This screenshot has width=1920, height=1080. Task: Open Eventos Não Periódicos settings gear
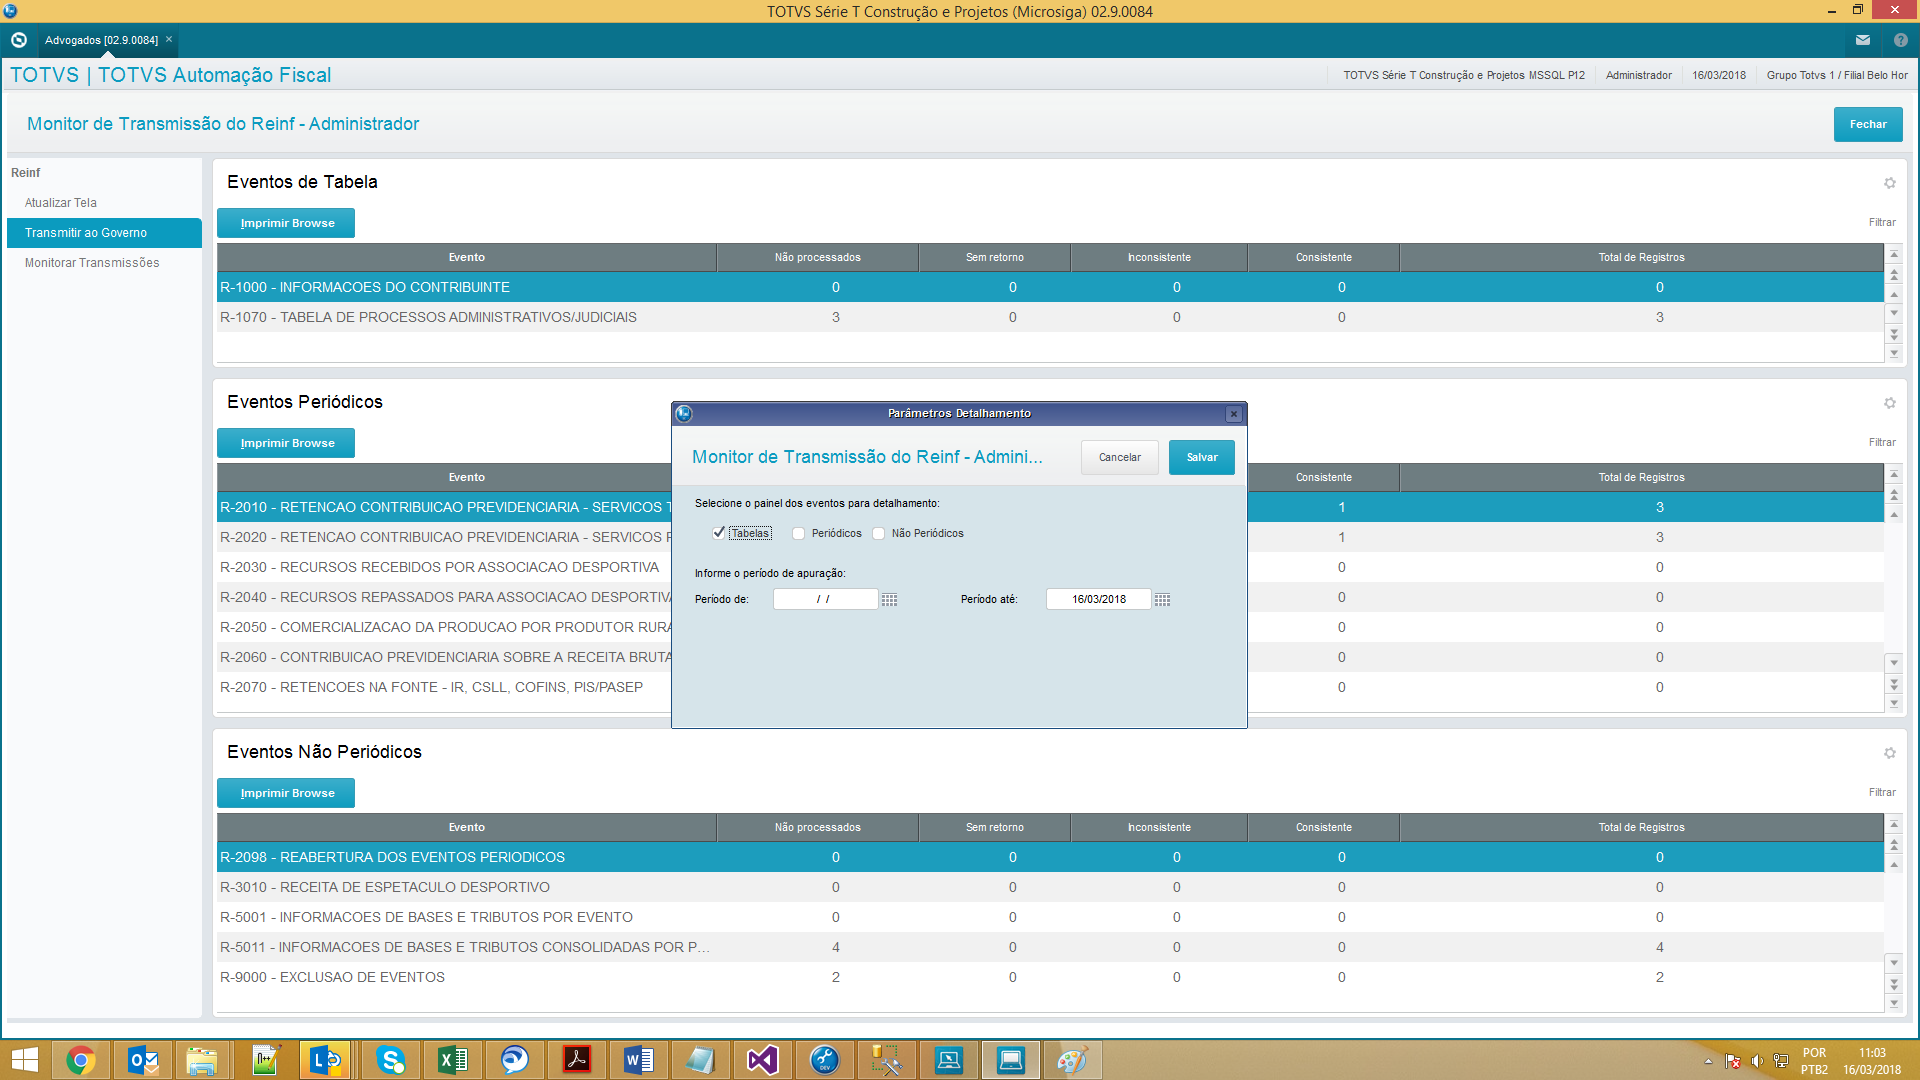(x=1889, y=753)
